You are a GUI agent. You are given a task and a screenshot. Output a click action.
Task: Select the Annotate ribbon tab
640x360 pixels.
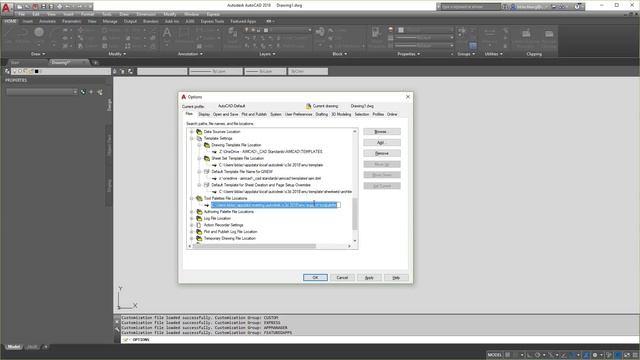pos(47,21)
